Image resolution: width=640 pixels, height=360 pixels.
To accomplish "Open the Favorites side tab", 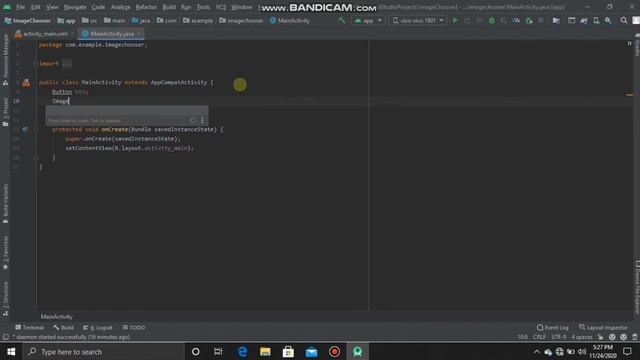I will point(5,253).
